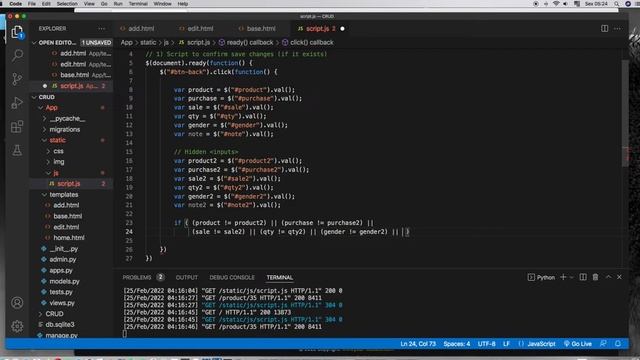This screenshot has width=640, height=360.
Task: Click macOS Spotlight search icon
Action: (617, 4)
